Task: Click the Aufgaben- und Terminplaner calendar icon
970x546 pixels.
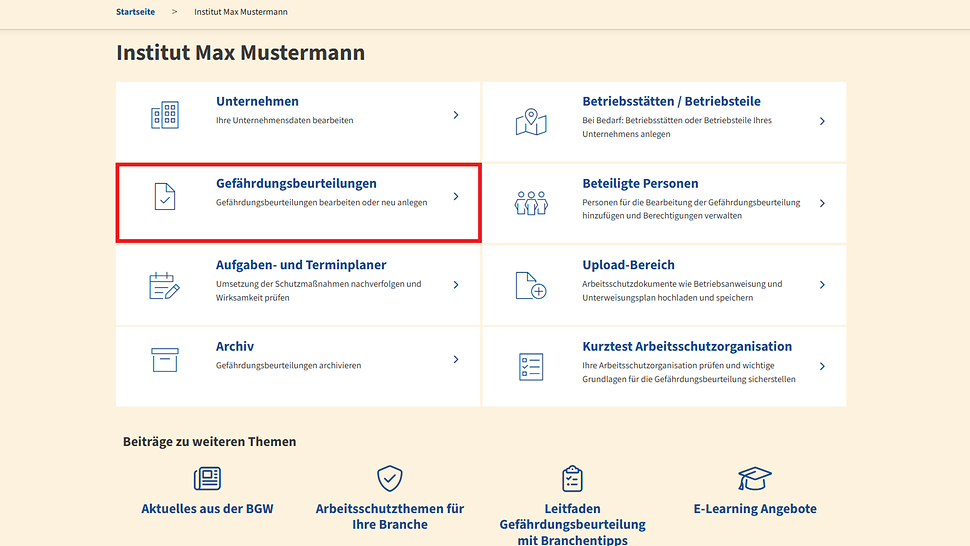Action: click(164, 286)
